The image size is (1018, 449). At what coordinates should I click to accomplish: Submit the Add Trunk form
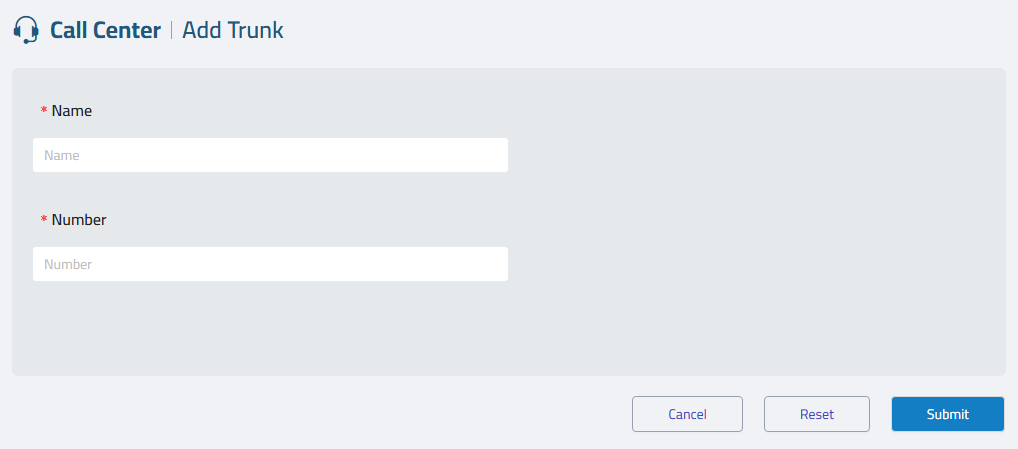(947, 414)
